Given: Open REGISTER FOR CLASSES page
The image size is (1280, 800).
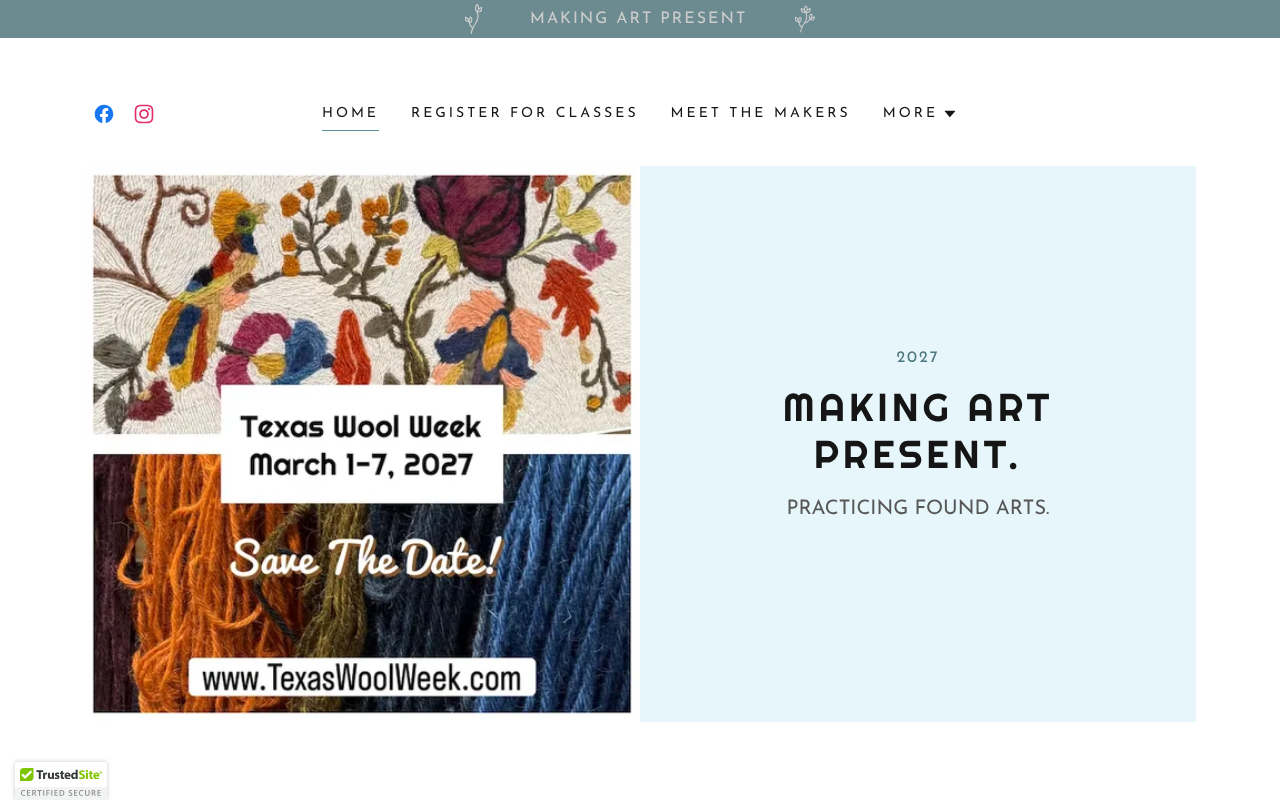Looking at the screenshot, I should point(524,113).
